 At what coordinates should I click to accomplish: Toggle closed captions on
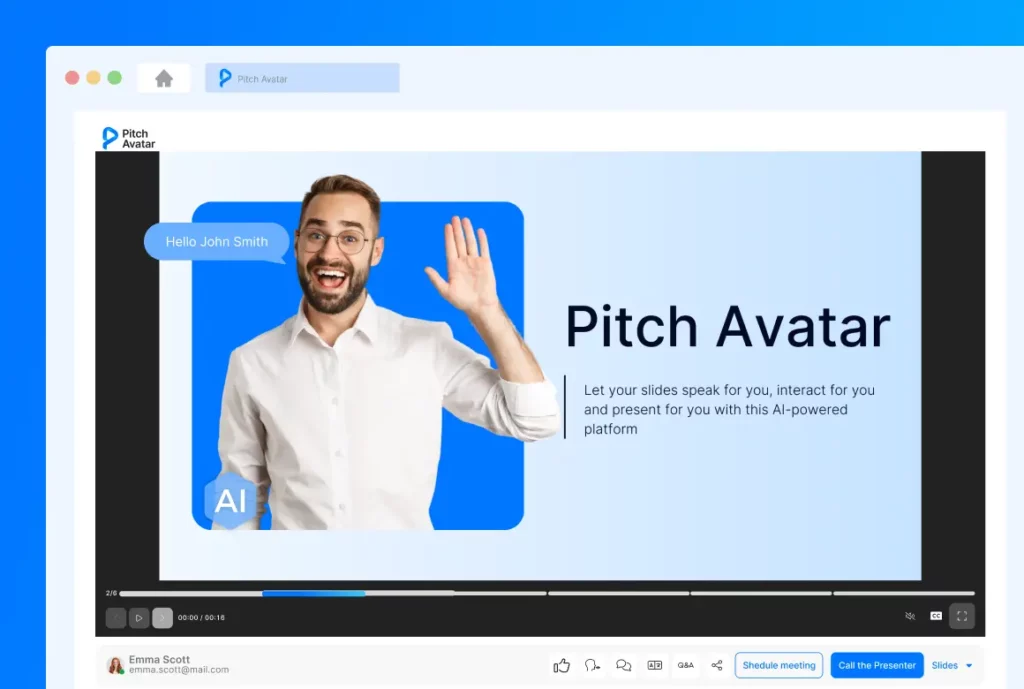pyautogui.click(x=935, y=617)
